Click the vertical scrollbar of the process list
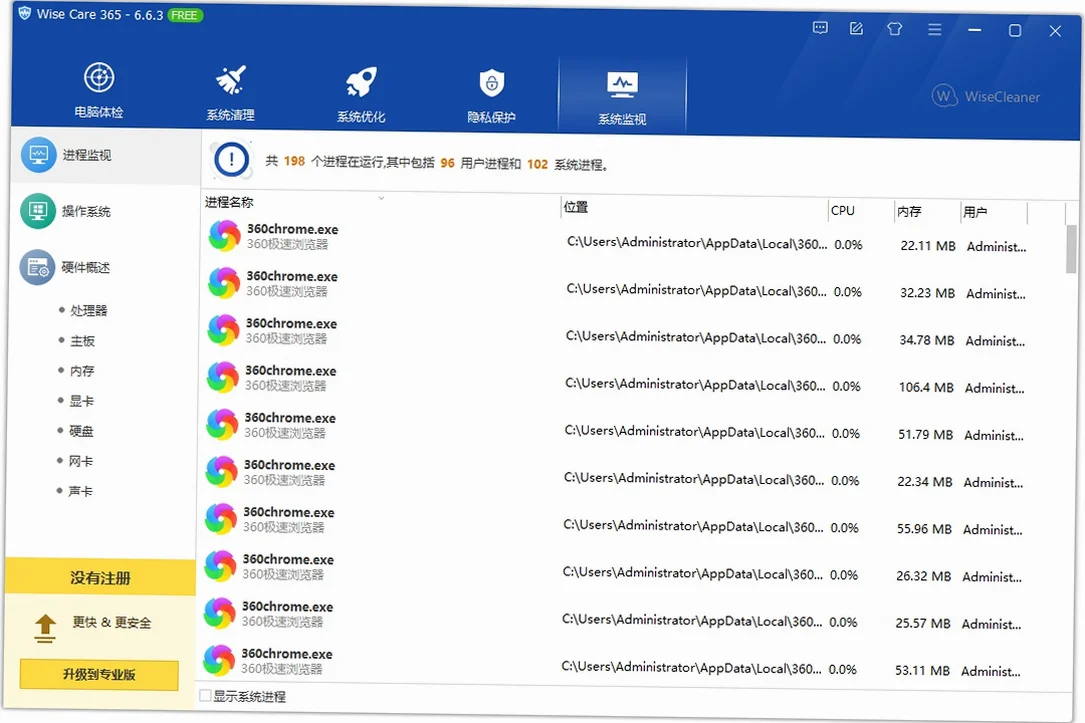 [x=1070, y=249]
